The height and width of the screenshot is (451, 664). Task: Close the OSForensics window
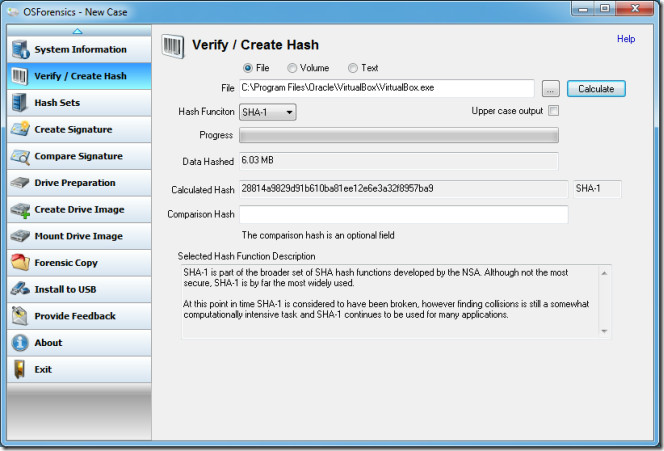point(634,8)
